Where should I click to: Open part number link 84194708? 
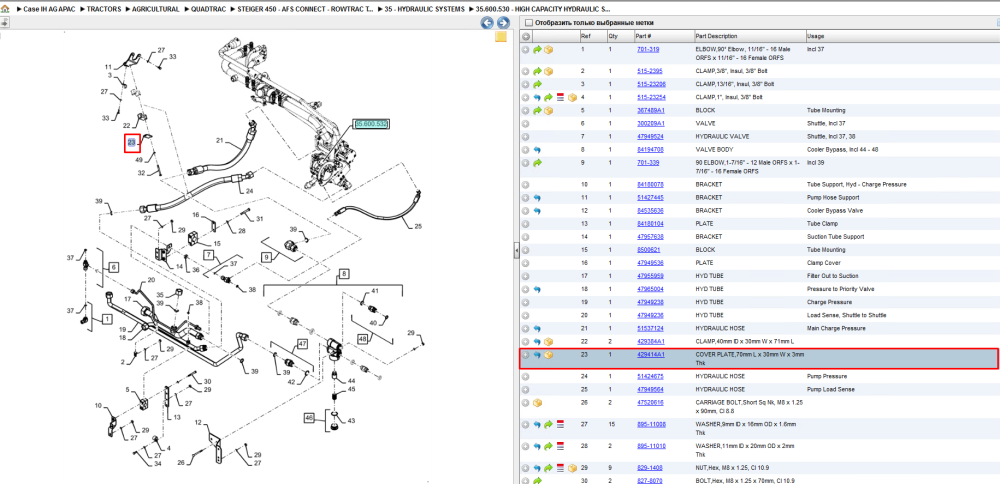(651, 150)
